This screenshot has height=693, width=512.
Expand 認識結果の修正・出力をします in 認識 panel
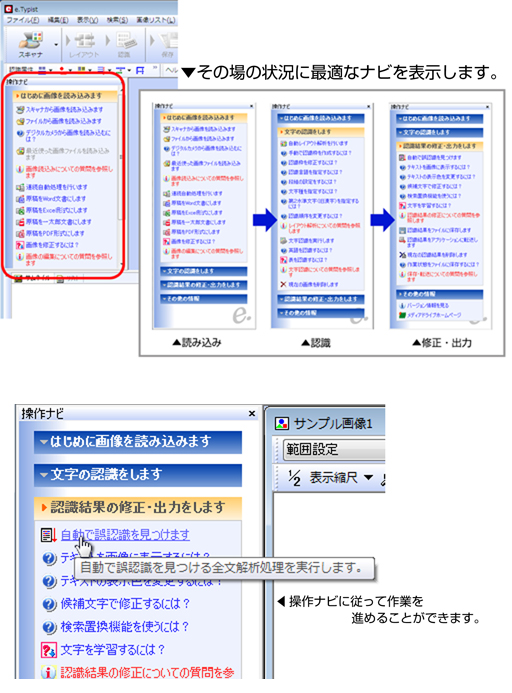(321, 299)
